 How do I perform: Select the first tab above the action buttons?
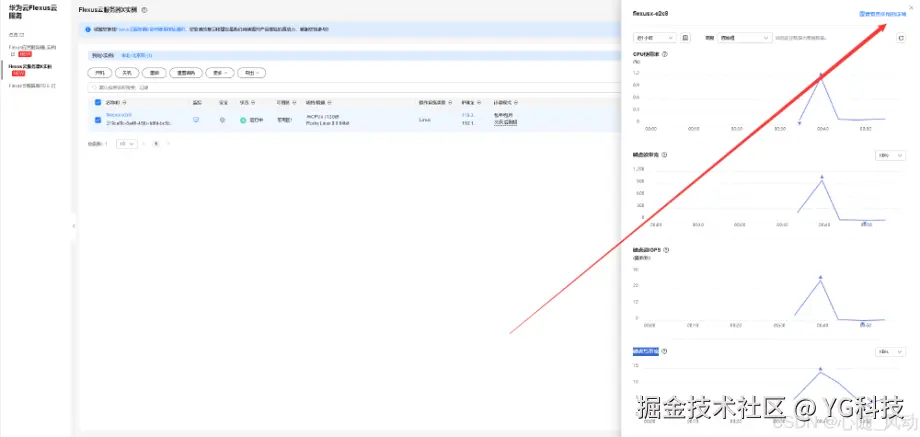click(103, 55)
